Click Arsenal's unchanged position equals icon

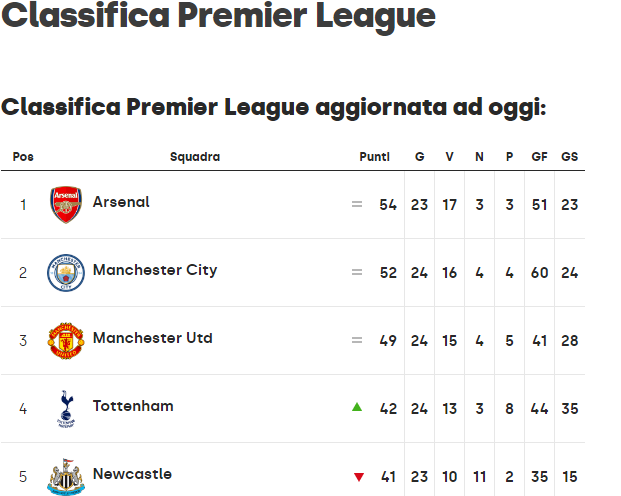coord(357,204)
